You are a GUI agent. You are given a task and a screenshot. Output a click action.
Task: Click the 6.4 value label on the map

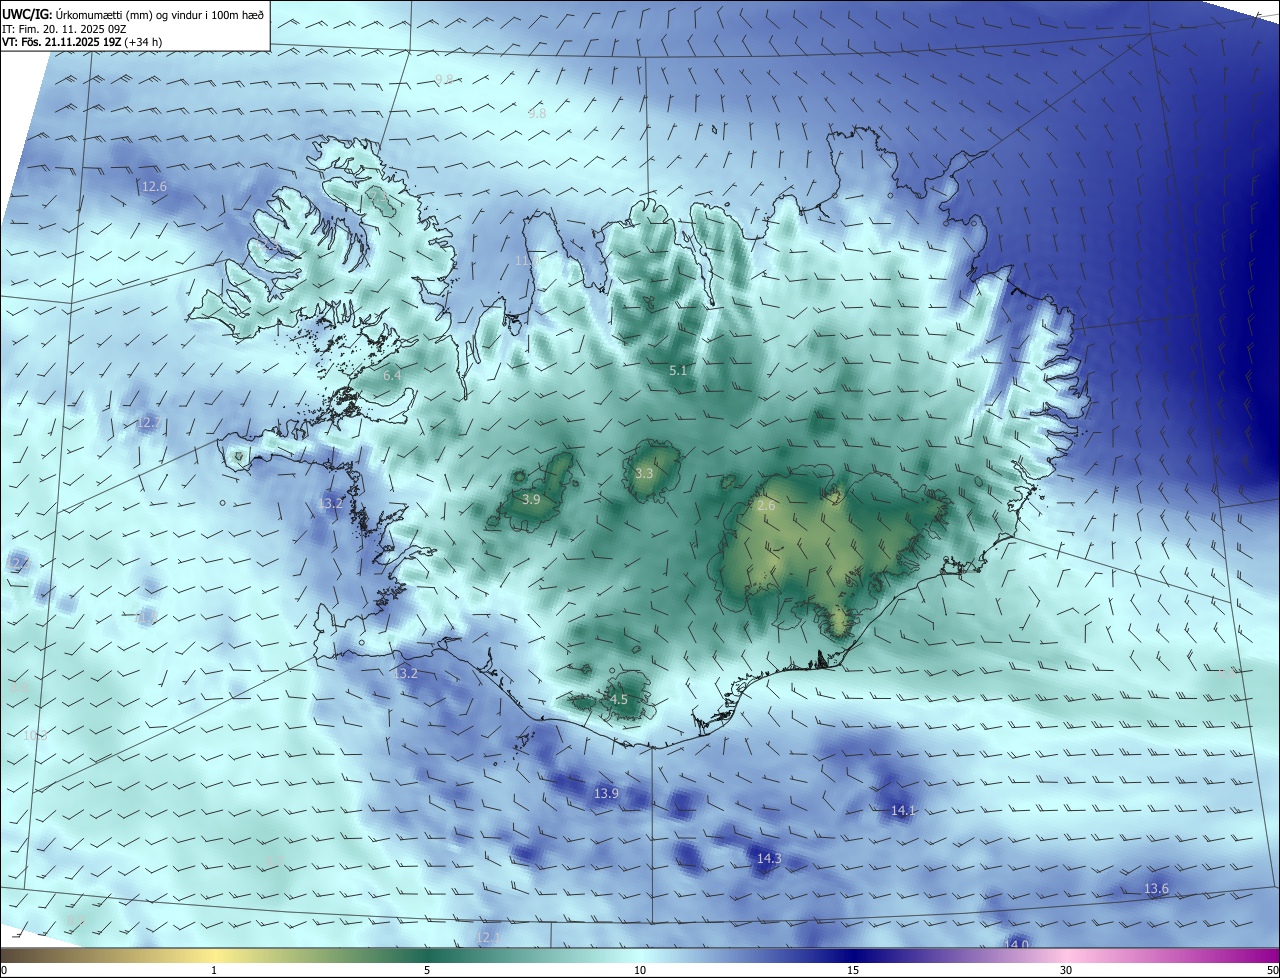[x=392, y=375]
